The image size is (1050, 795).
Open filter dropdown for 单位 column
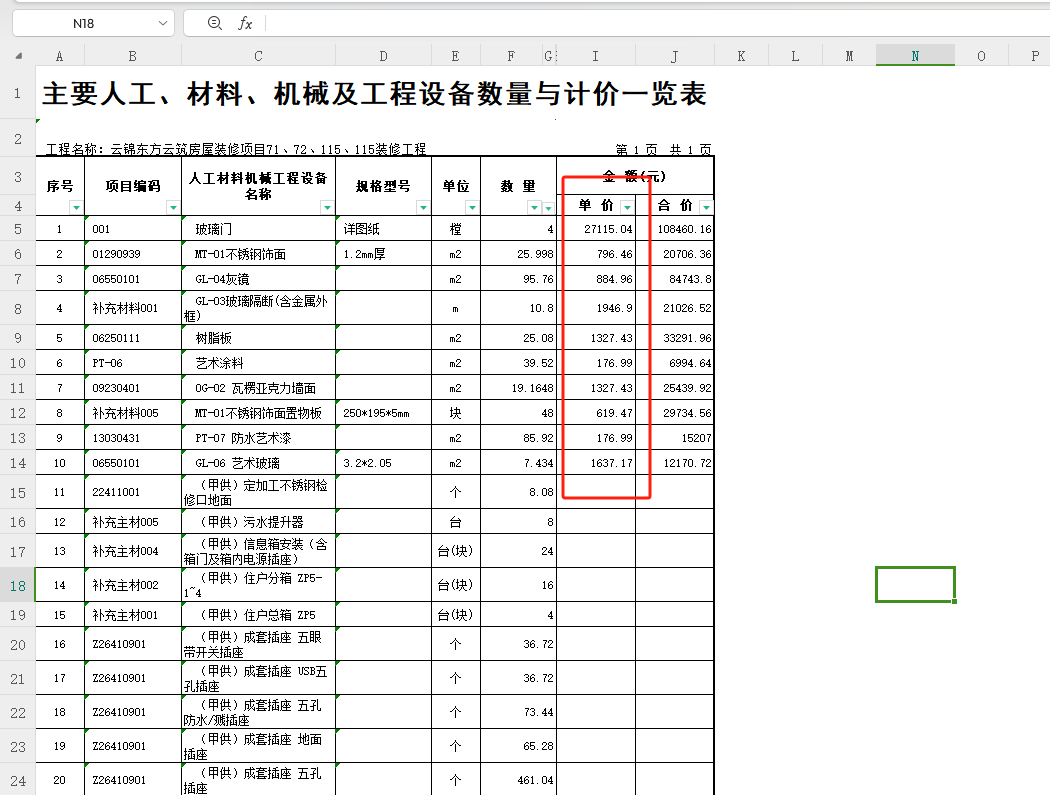point(472,208)
